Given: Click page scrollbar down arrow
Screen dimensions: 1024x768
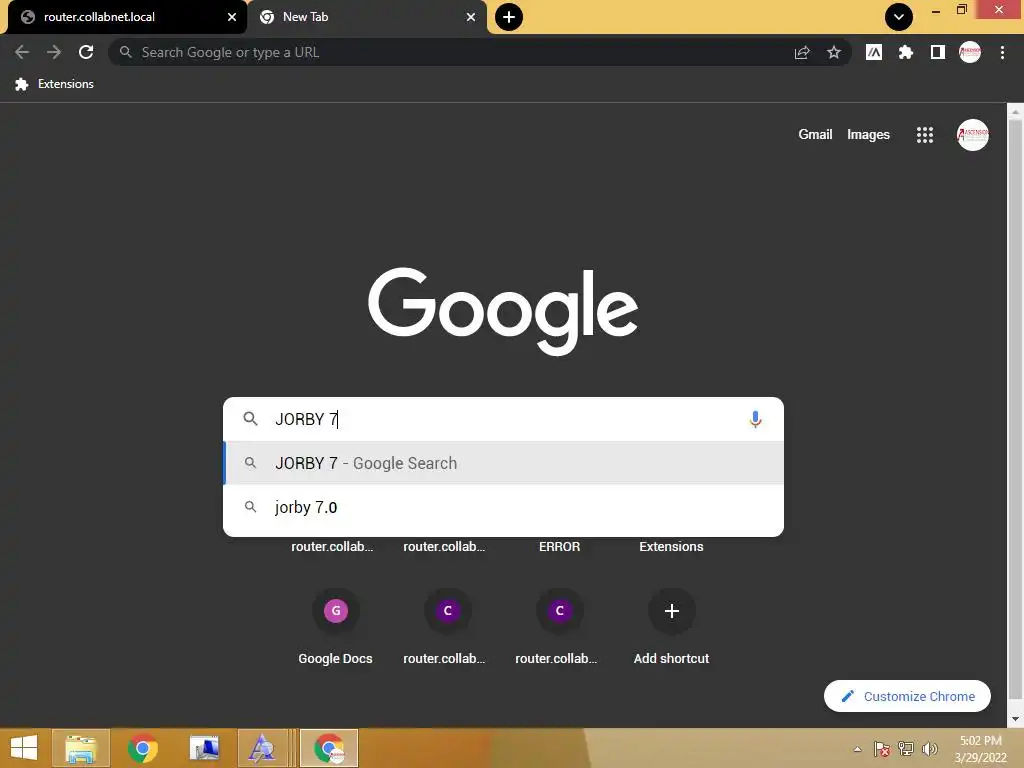Looking at the screenshot, I should click(1015, 719).
